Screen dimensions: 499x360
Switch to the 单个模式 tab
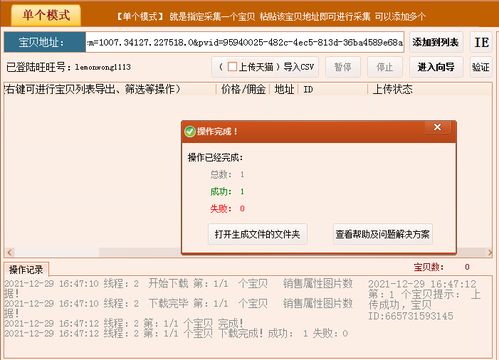pos(46,15)
